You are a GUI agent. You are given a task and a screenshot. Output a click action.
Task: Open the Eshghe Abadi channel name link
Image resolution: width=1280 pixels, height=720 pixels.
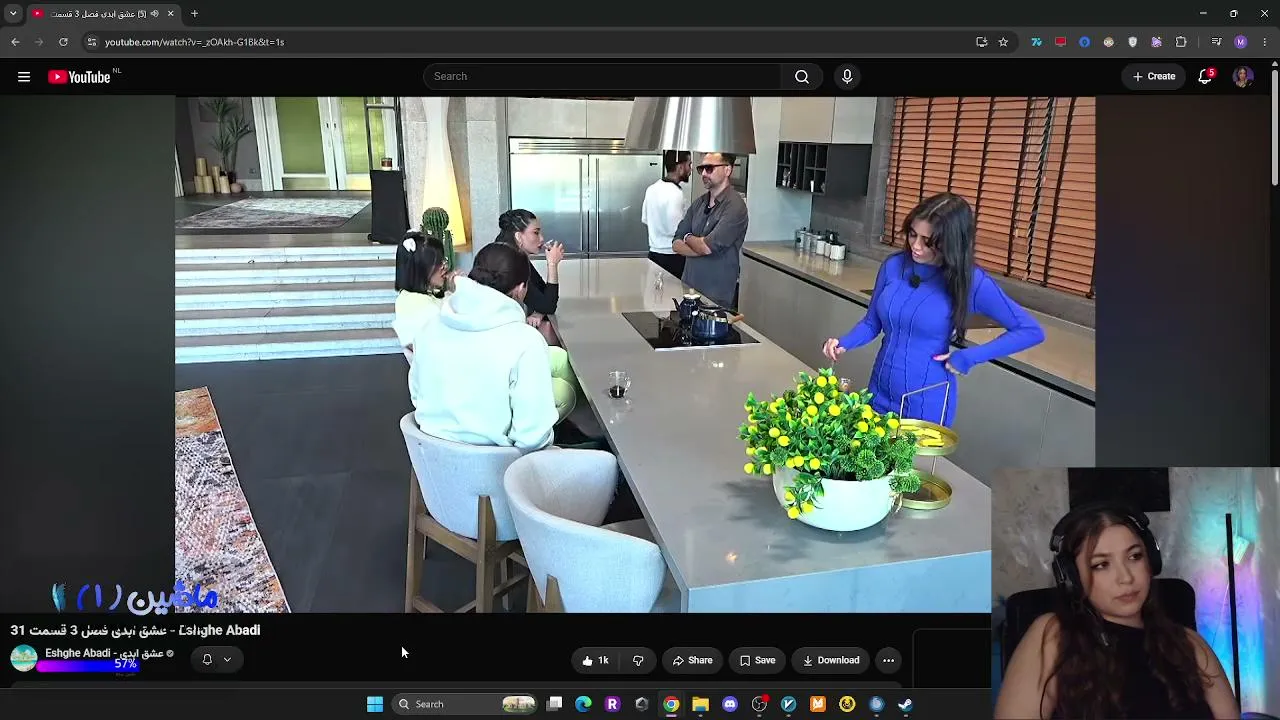coord(104,653)
